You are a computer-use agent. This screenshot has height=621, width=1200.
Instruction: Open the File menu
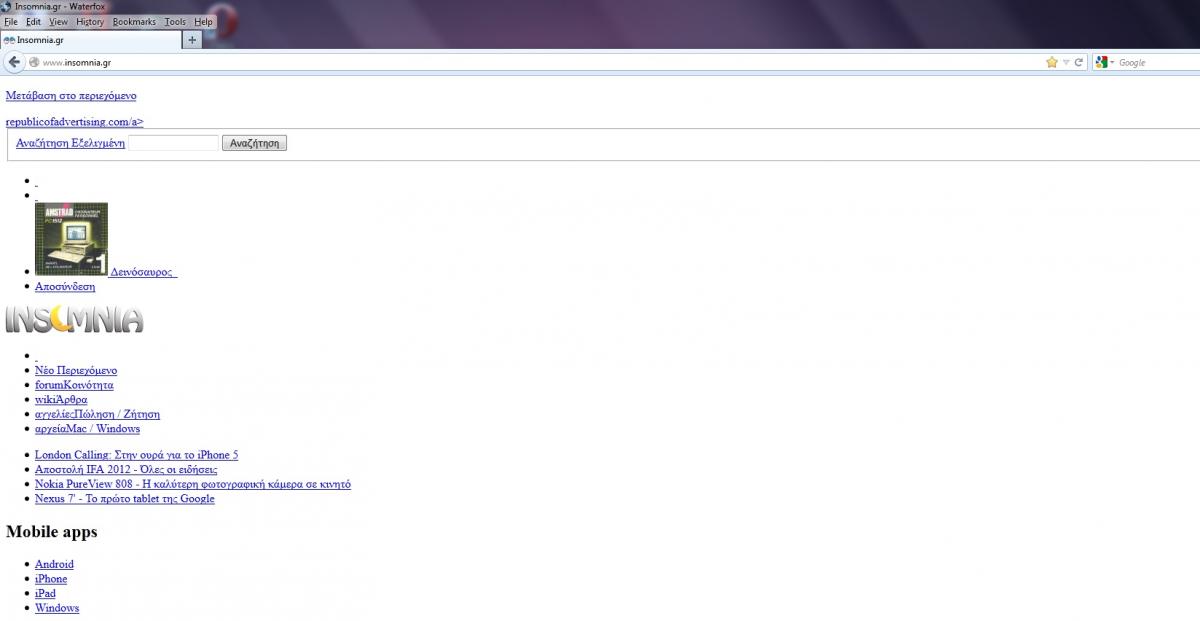point(11,21)
